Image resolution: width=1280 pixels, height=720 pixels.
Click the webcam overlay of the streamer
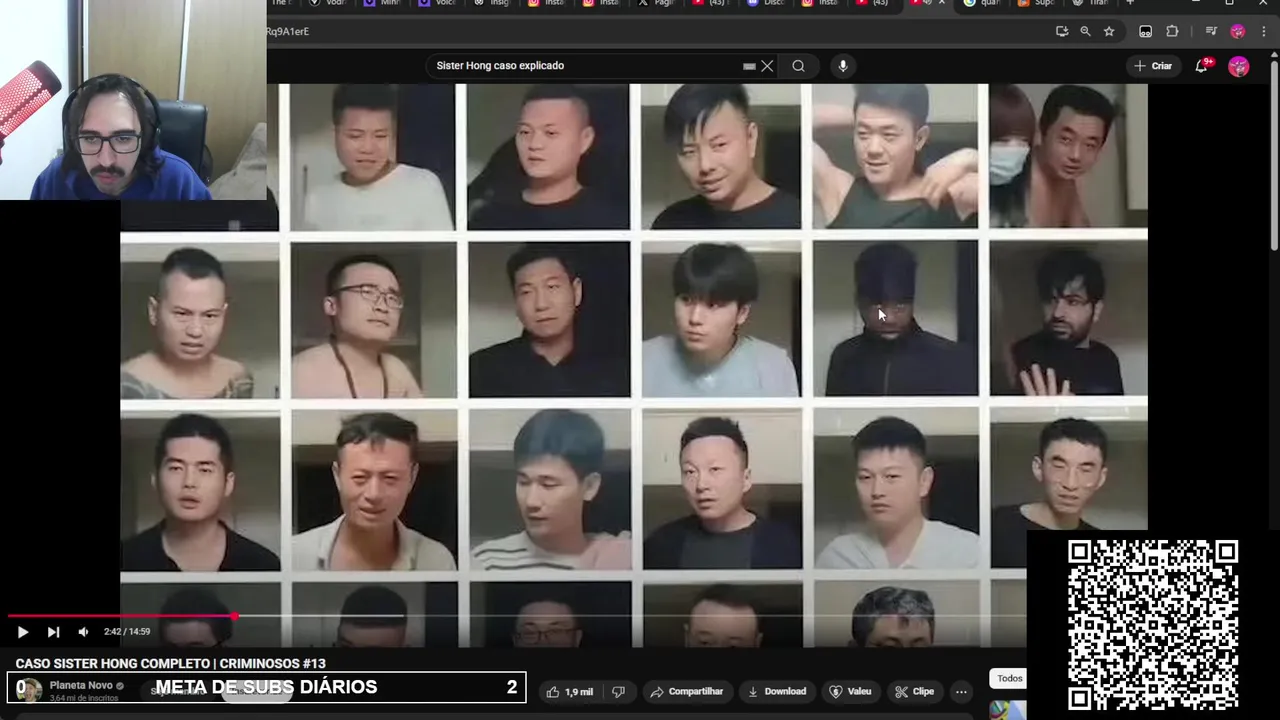pos(133,100)
